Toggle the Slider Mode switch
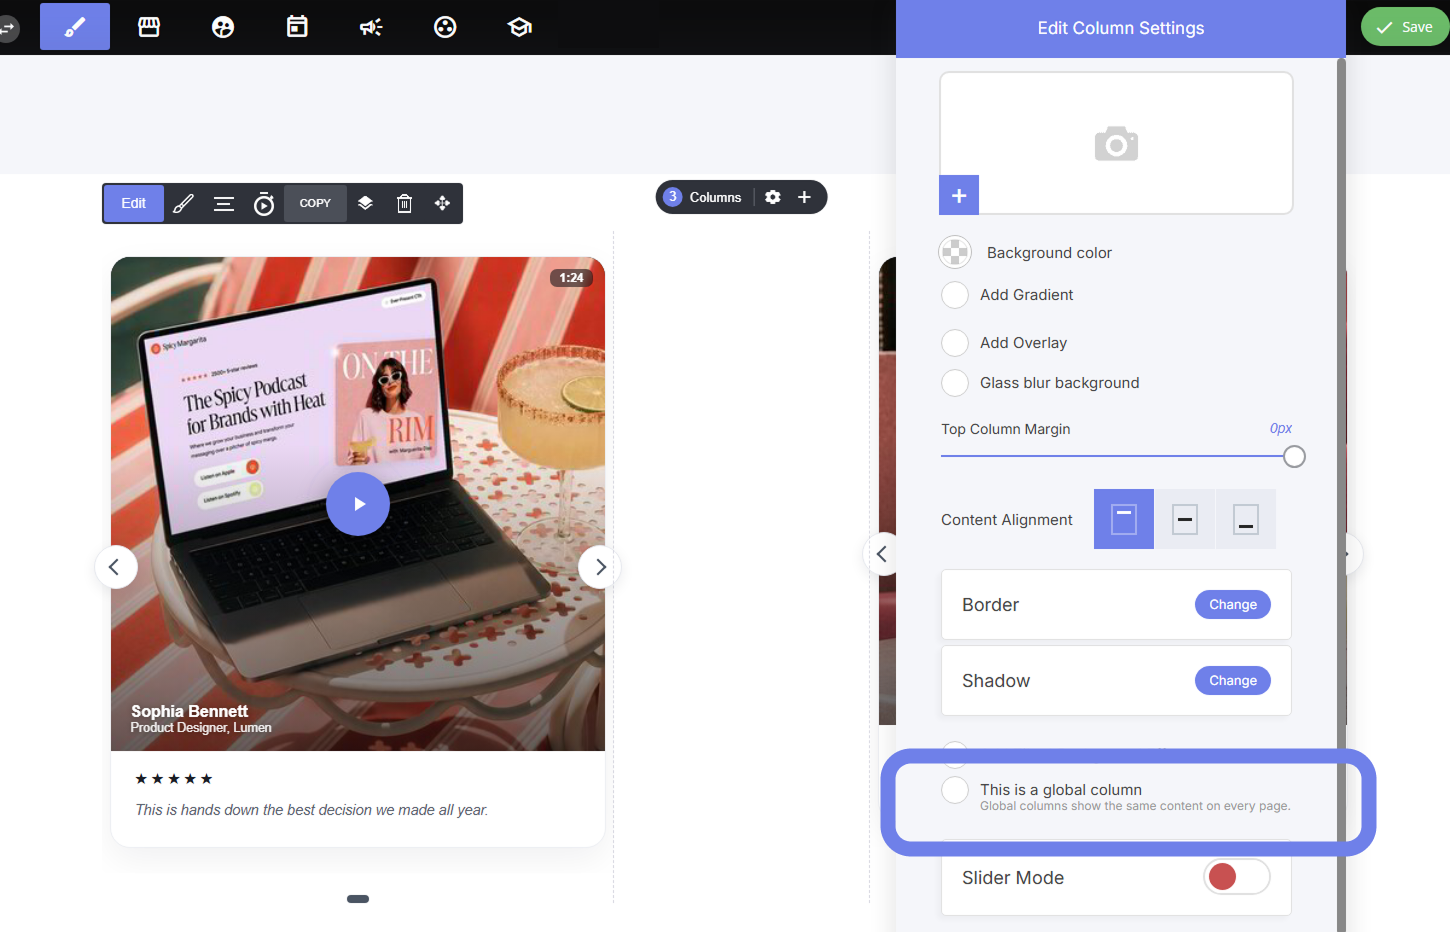The width and height of the screenshot is (1450, 932). click(x=1237, y=877)
